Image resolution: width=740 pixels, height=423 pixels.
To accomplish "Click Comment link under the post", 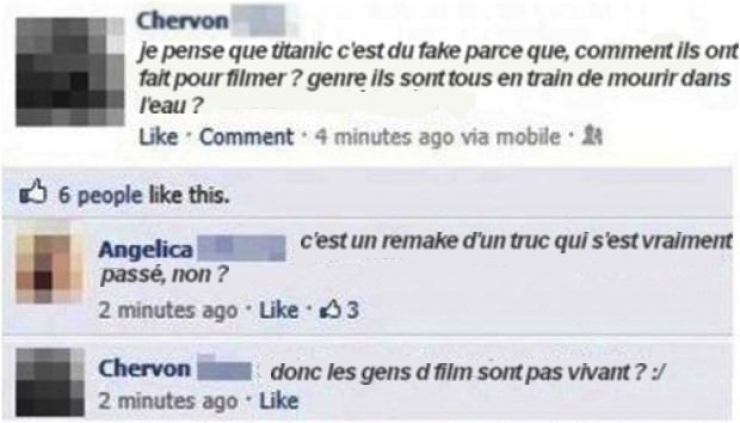I will coord(246,138).
